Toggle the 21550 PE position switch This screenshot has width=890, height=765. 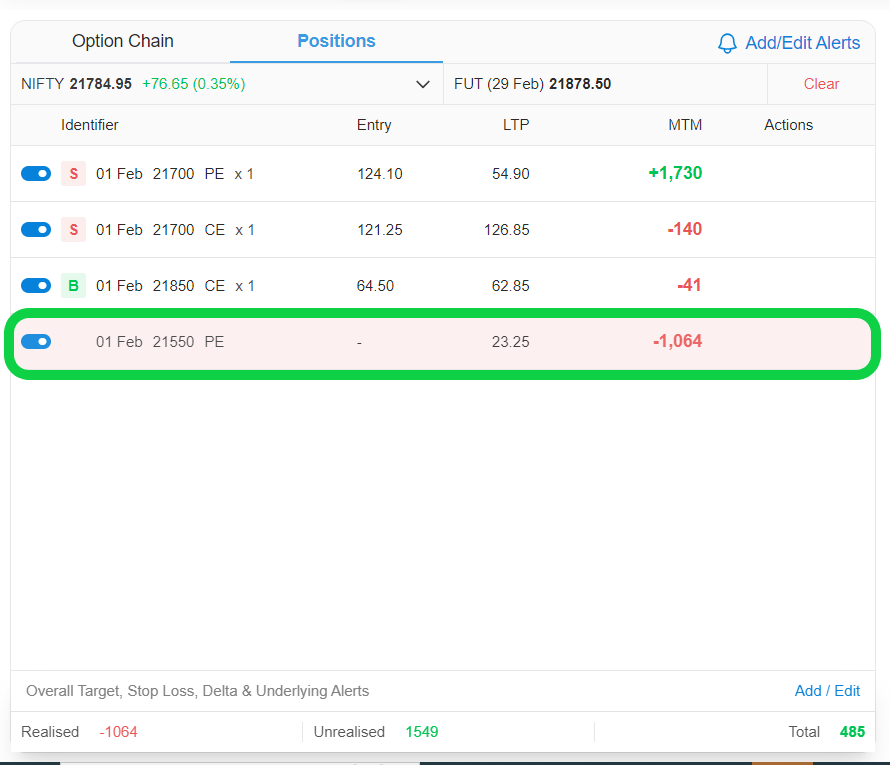(36, 342)
